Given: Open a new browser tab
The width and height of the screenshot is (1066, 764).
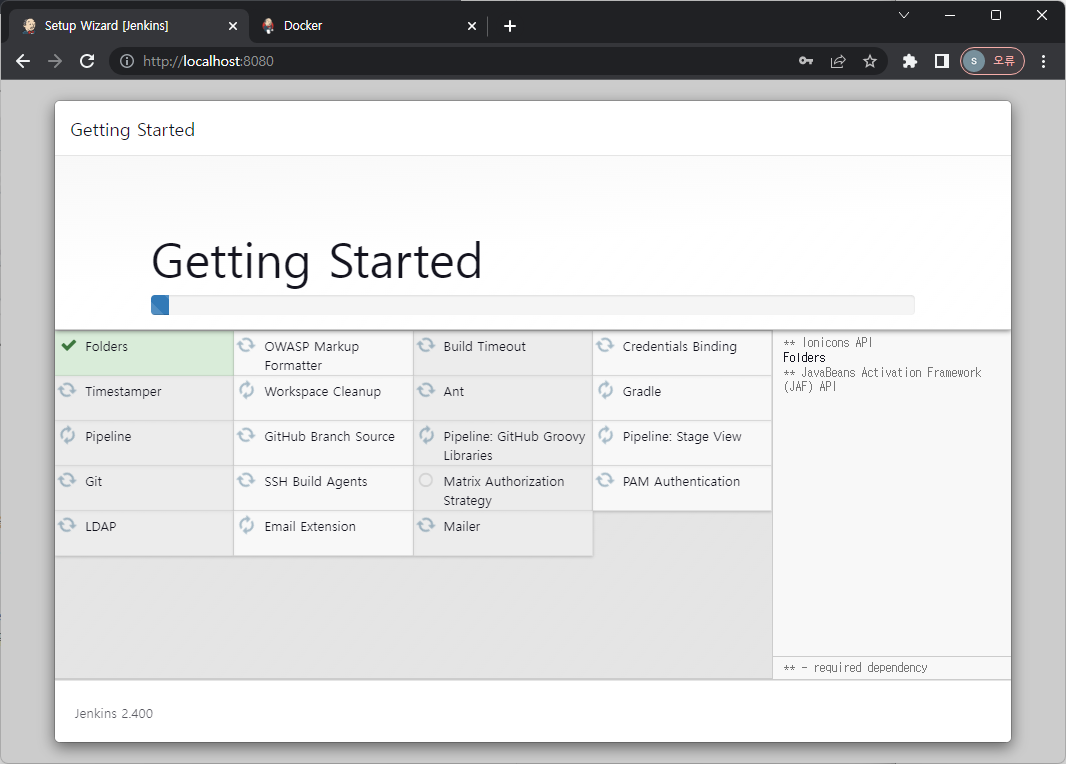Looking at the screenshot, I should pos(510,26).
